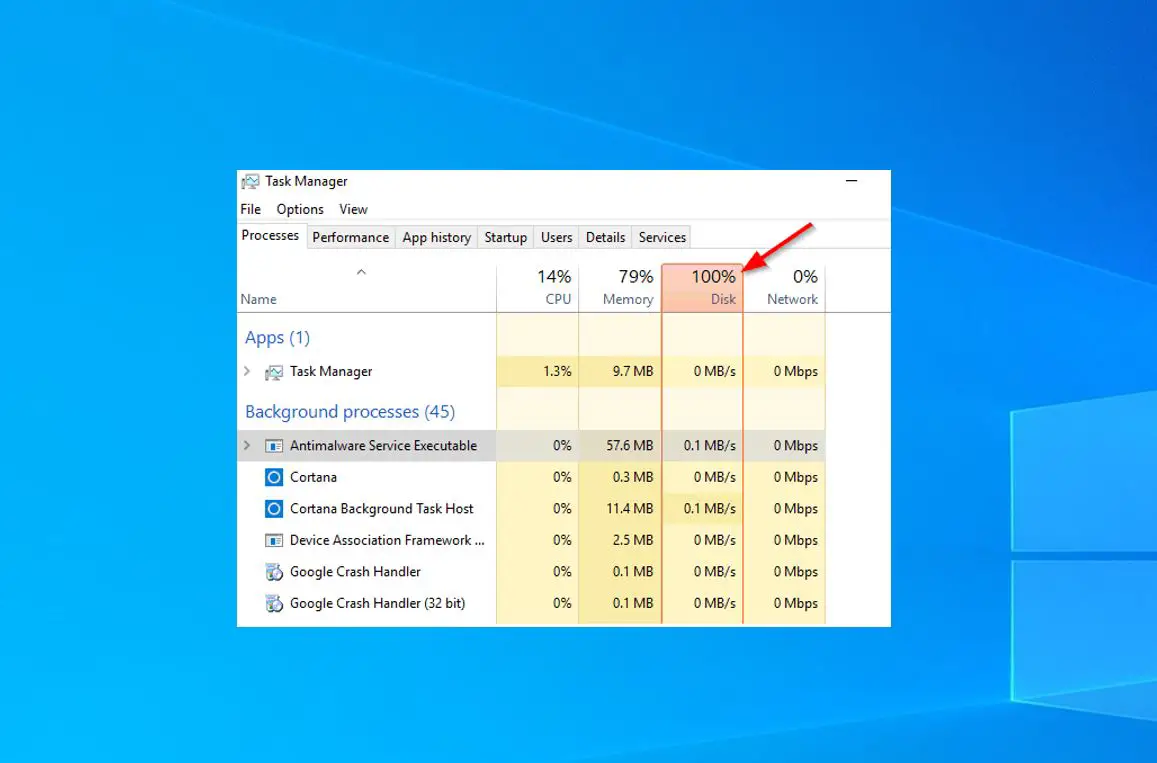Screen dimensions: 1157x763
Task: Select the Device Association Framework name
Action: [387, 541]
